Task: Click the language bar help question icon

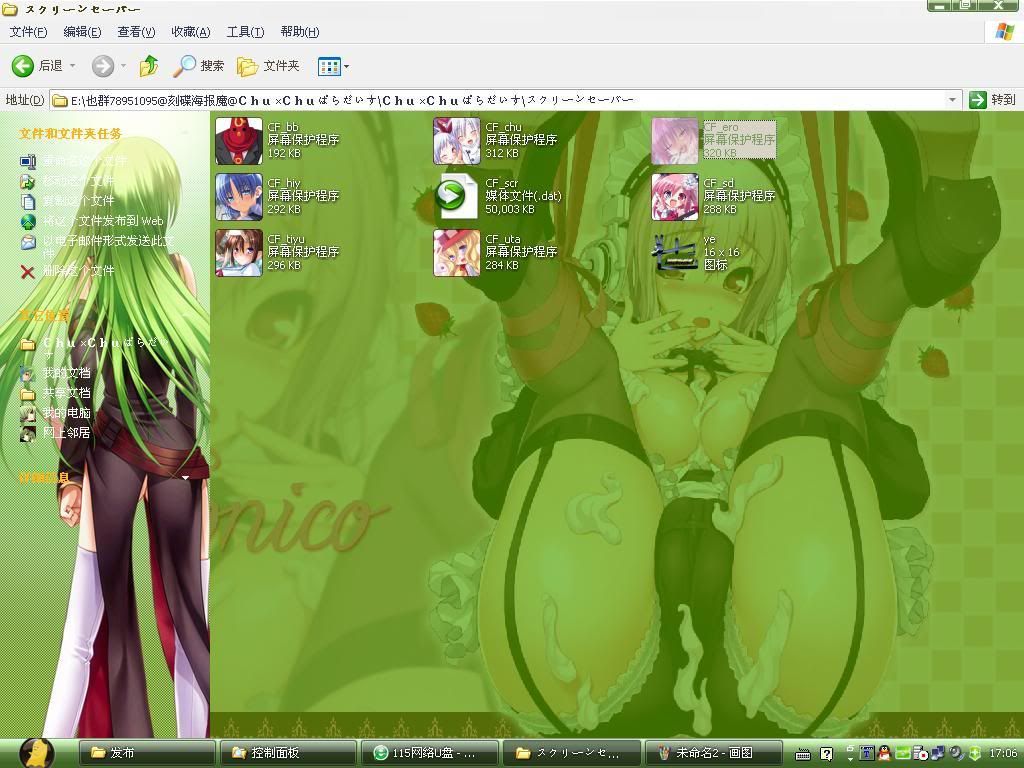Action: tap(826, 755)
